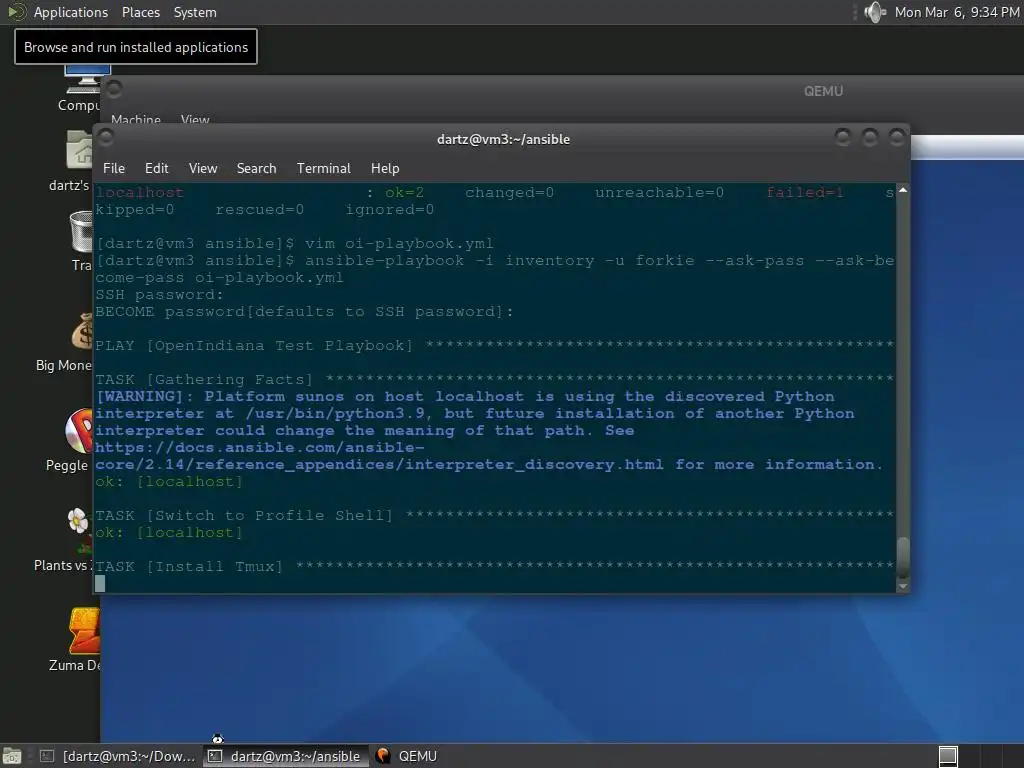Open terminal Help menu
The image size is (1024, 768).
(x=385, y=168)
